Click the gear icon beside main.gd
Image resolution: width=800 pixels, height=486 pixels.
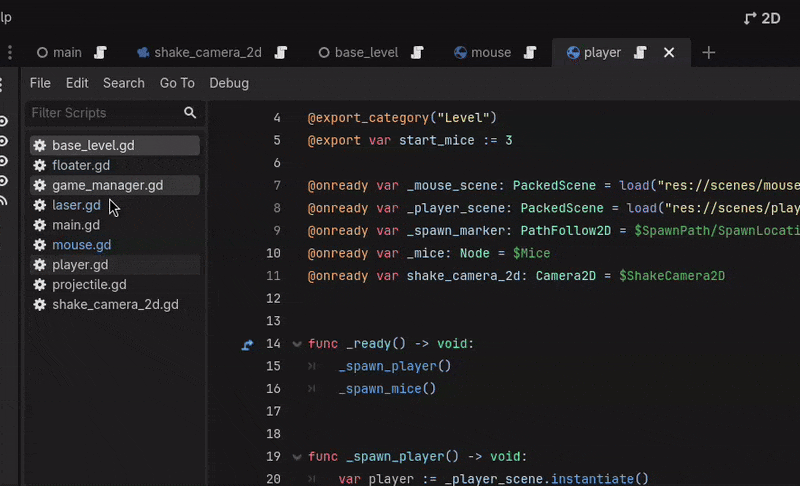click(40, 225)
